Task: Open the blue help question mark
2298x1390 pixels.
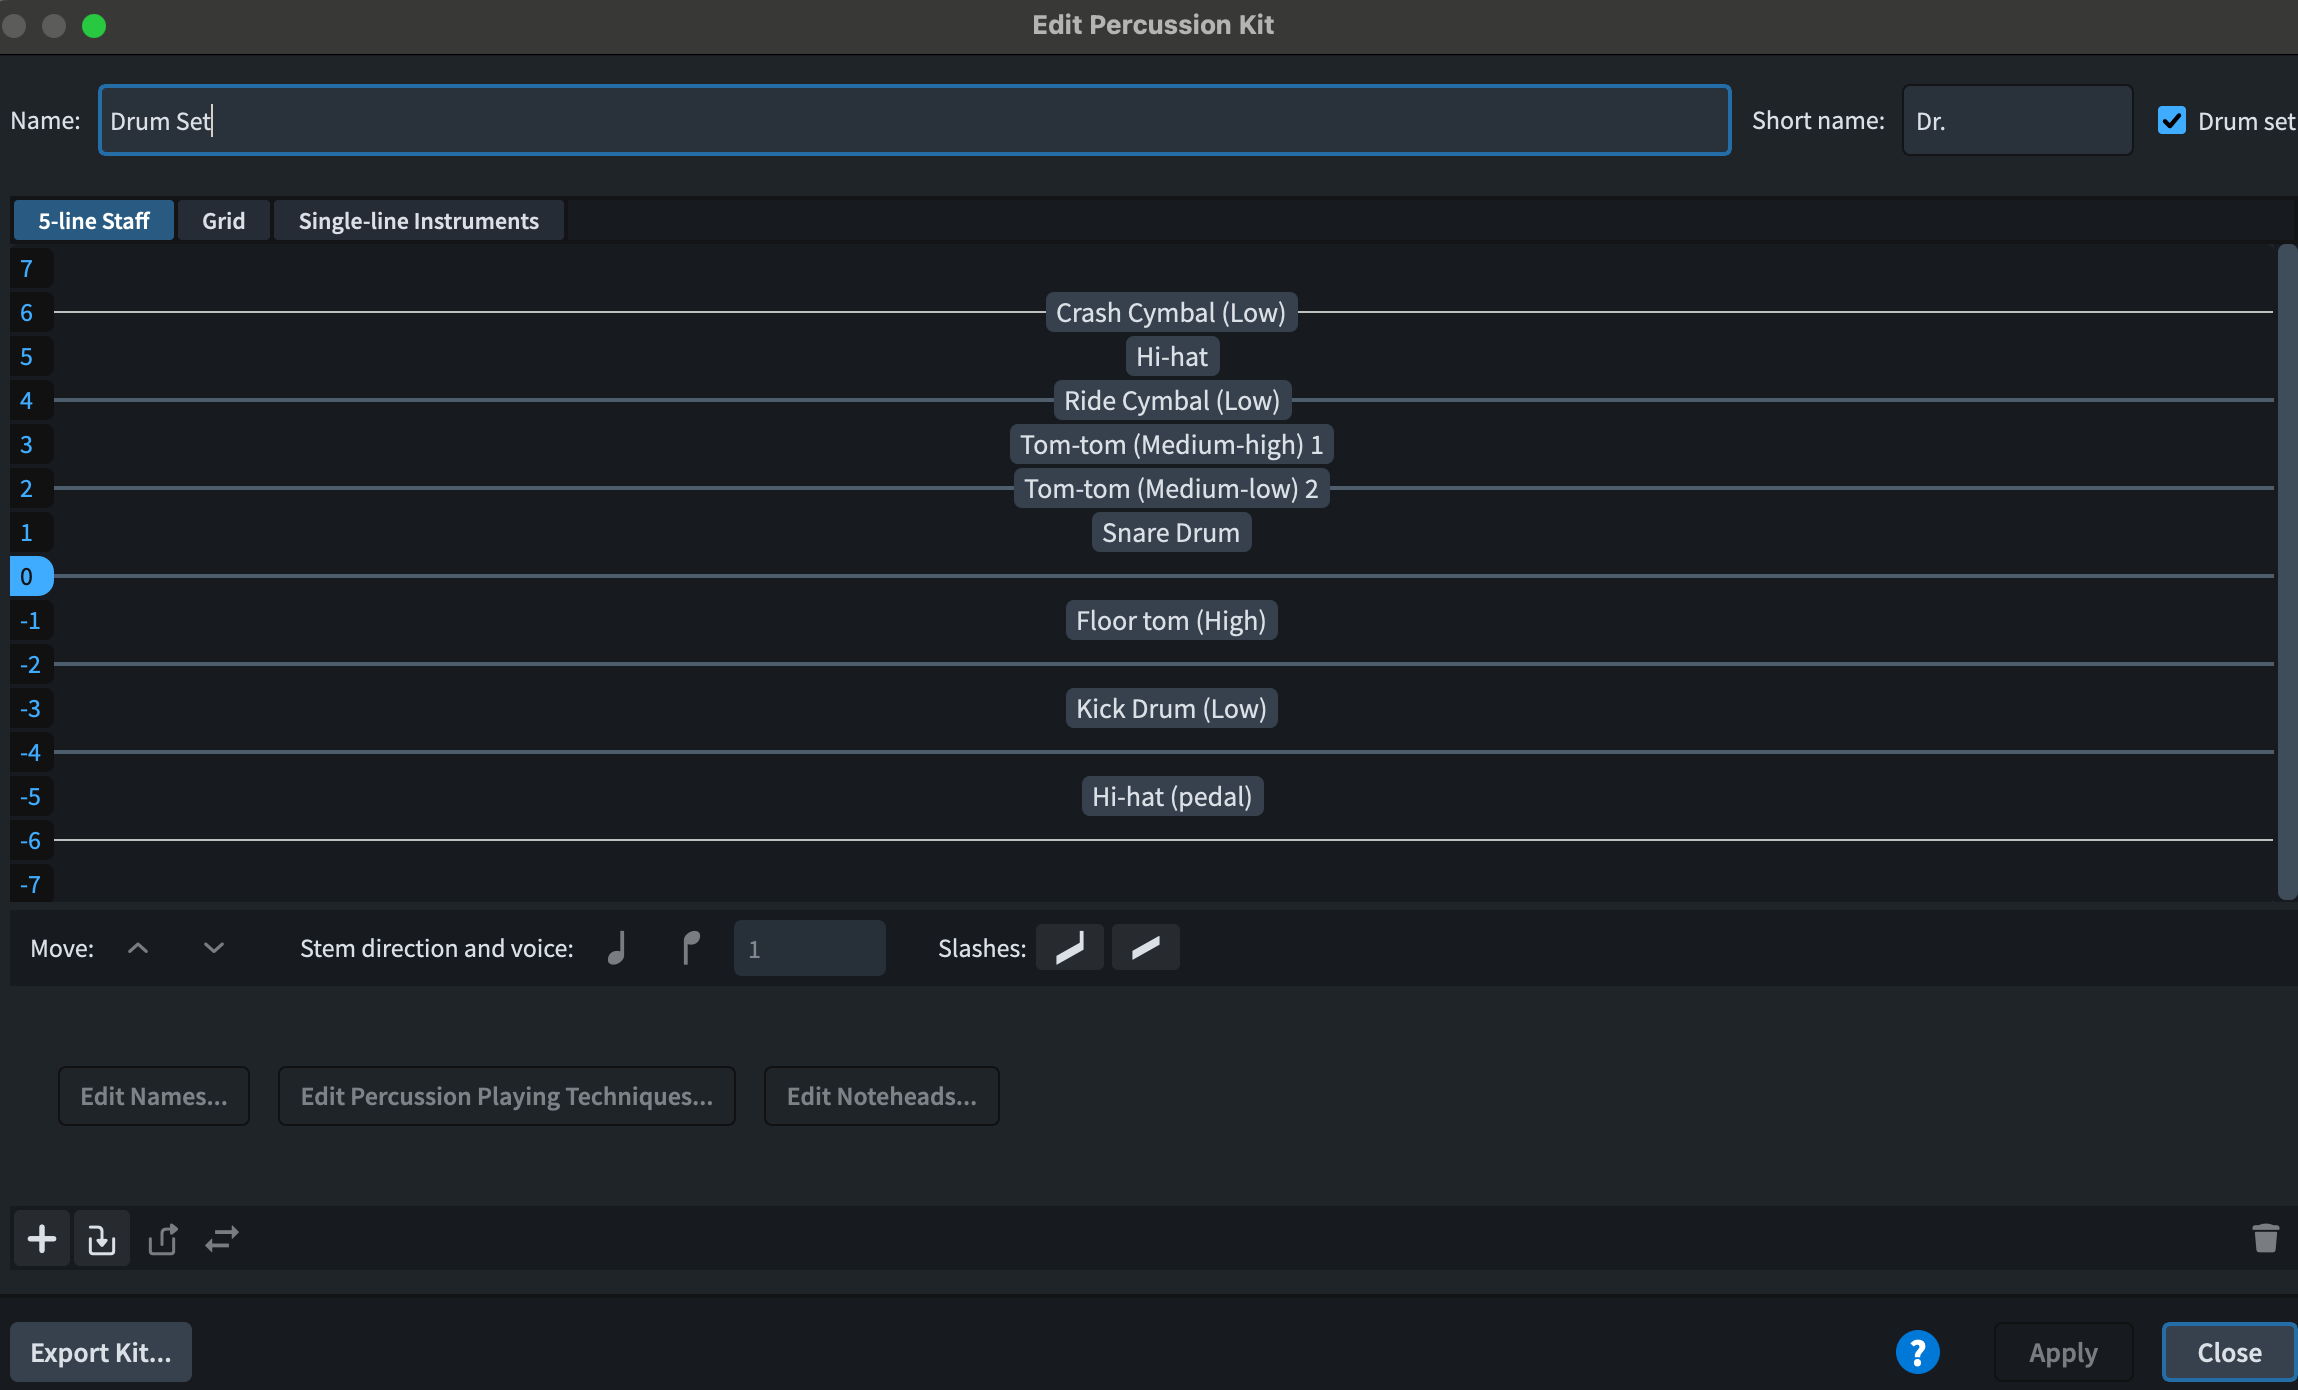Action: point(1917,1352)
